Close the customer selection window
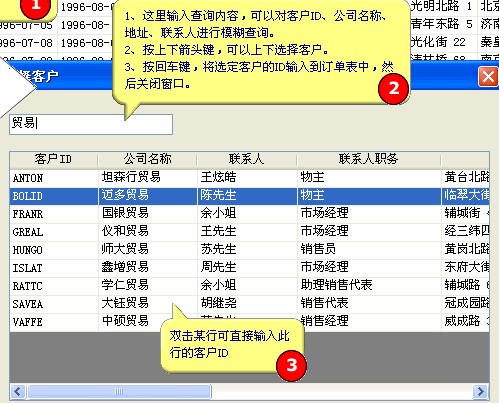 [x=488, y=77]
